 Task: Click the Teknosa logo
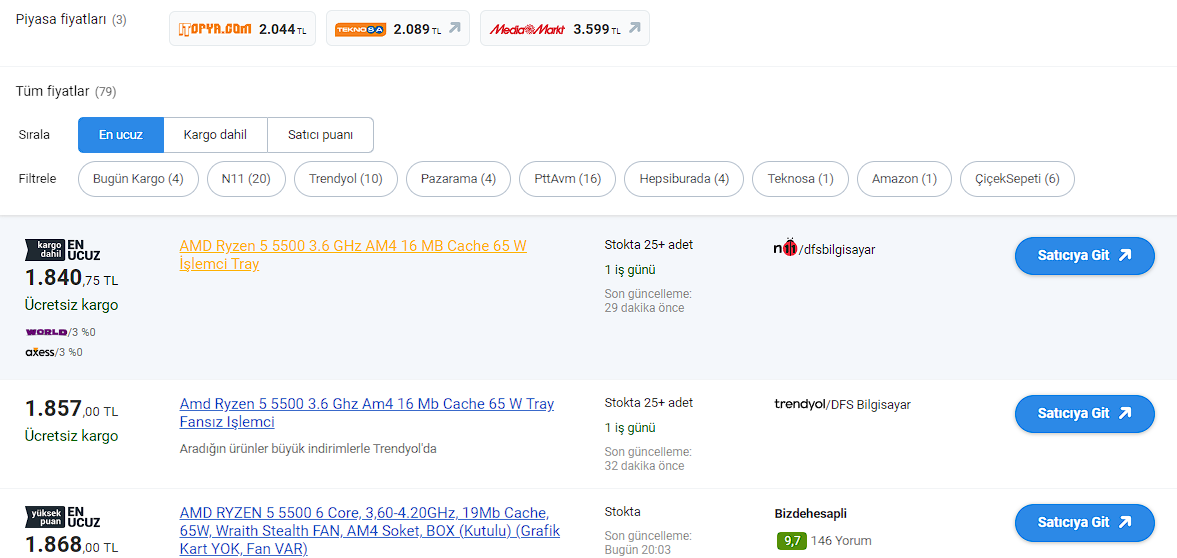tap(360, 29)
